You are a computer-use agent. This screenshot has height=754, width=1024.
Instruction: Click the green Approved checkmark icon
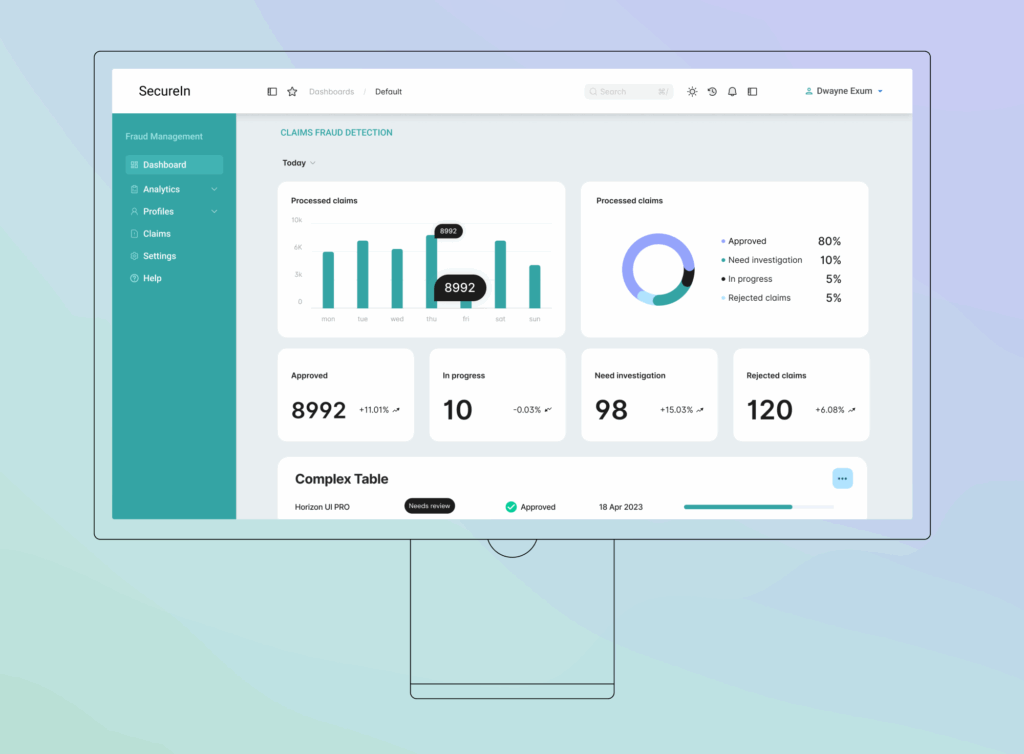click(x=511, y=507)
